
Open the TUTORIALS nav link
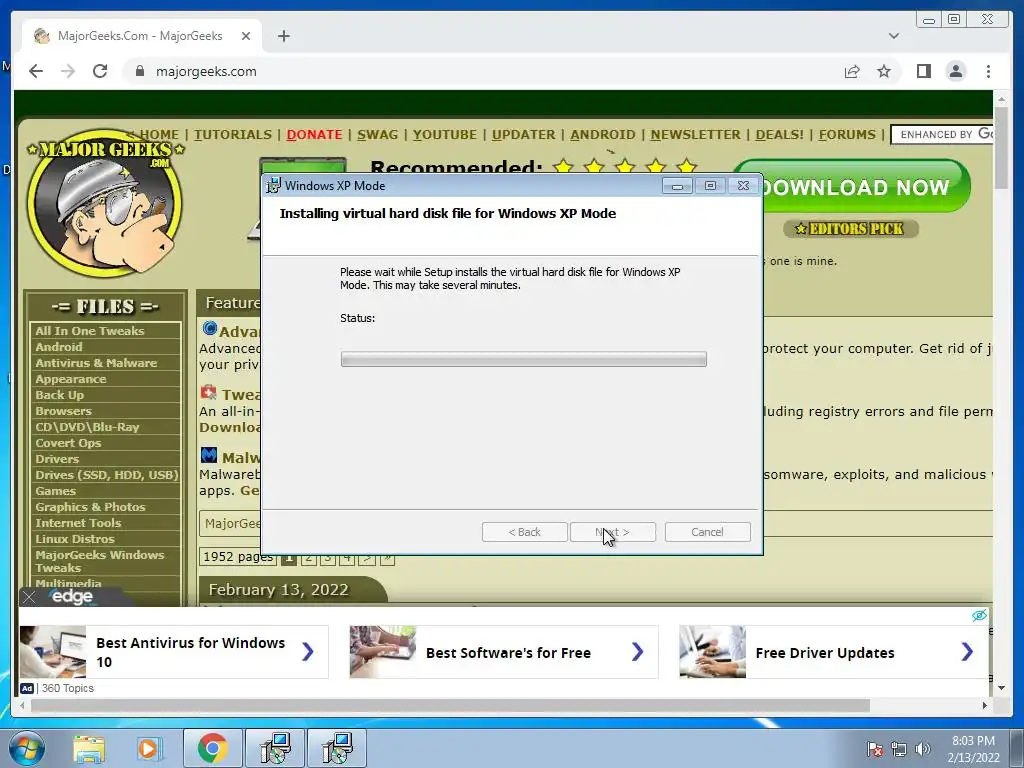coord(232,135)
